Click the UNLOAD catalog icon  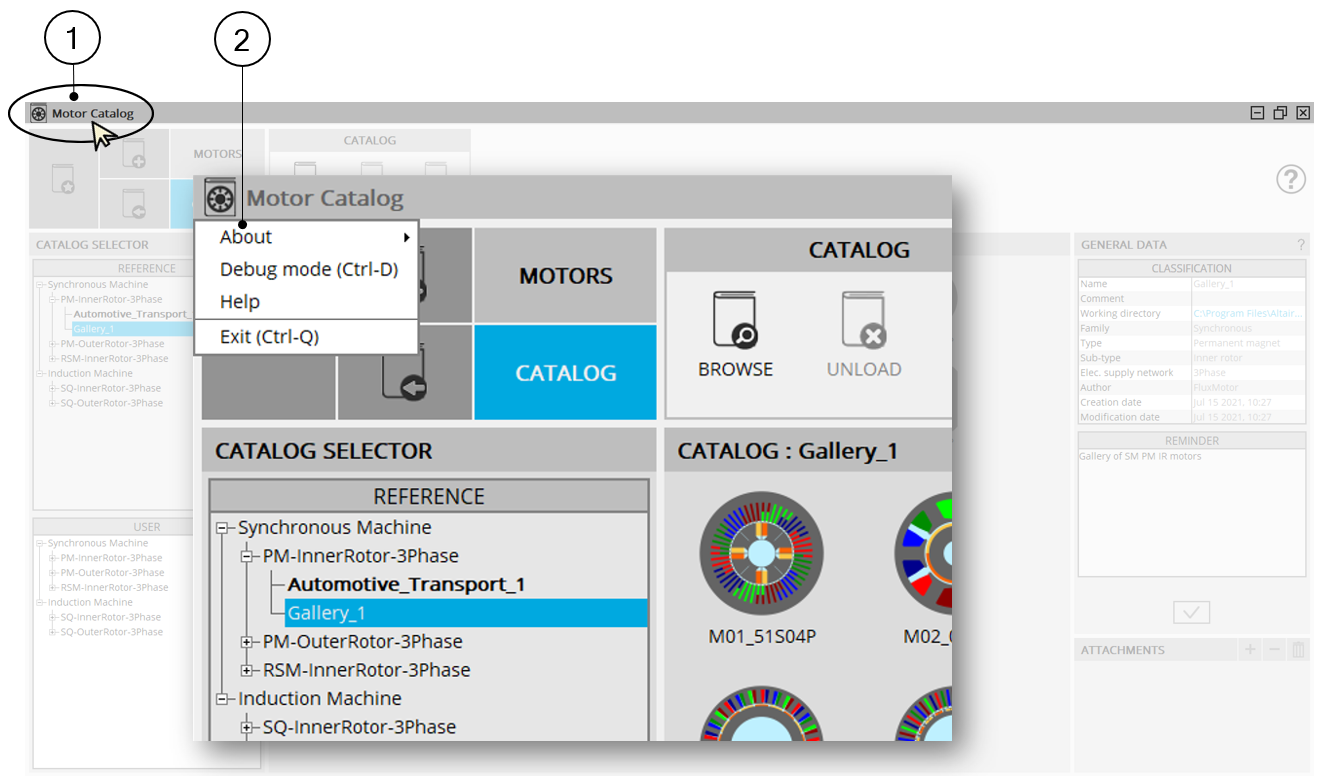(863, 320)
